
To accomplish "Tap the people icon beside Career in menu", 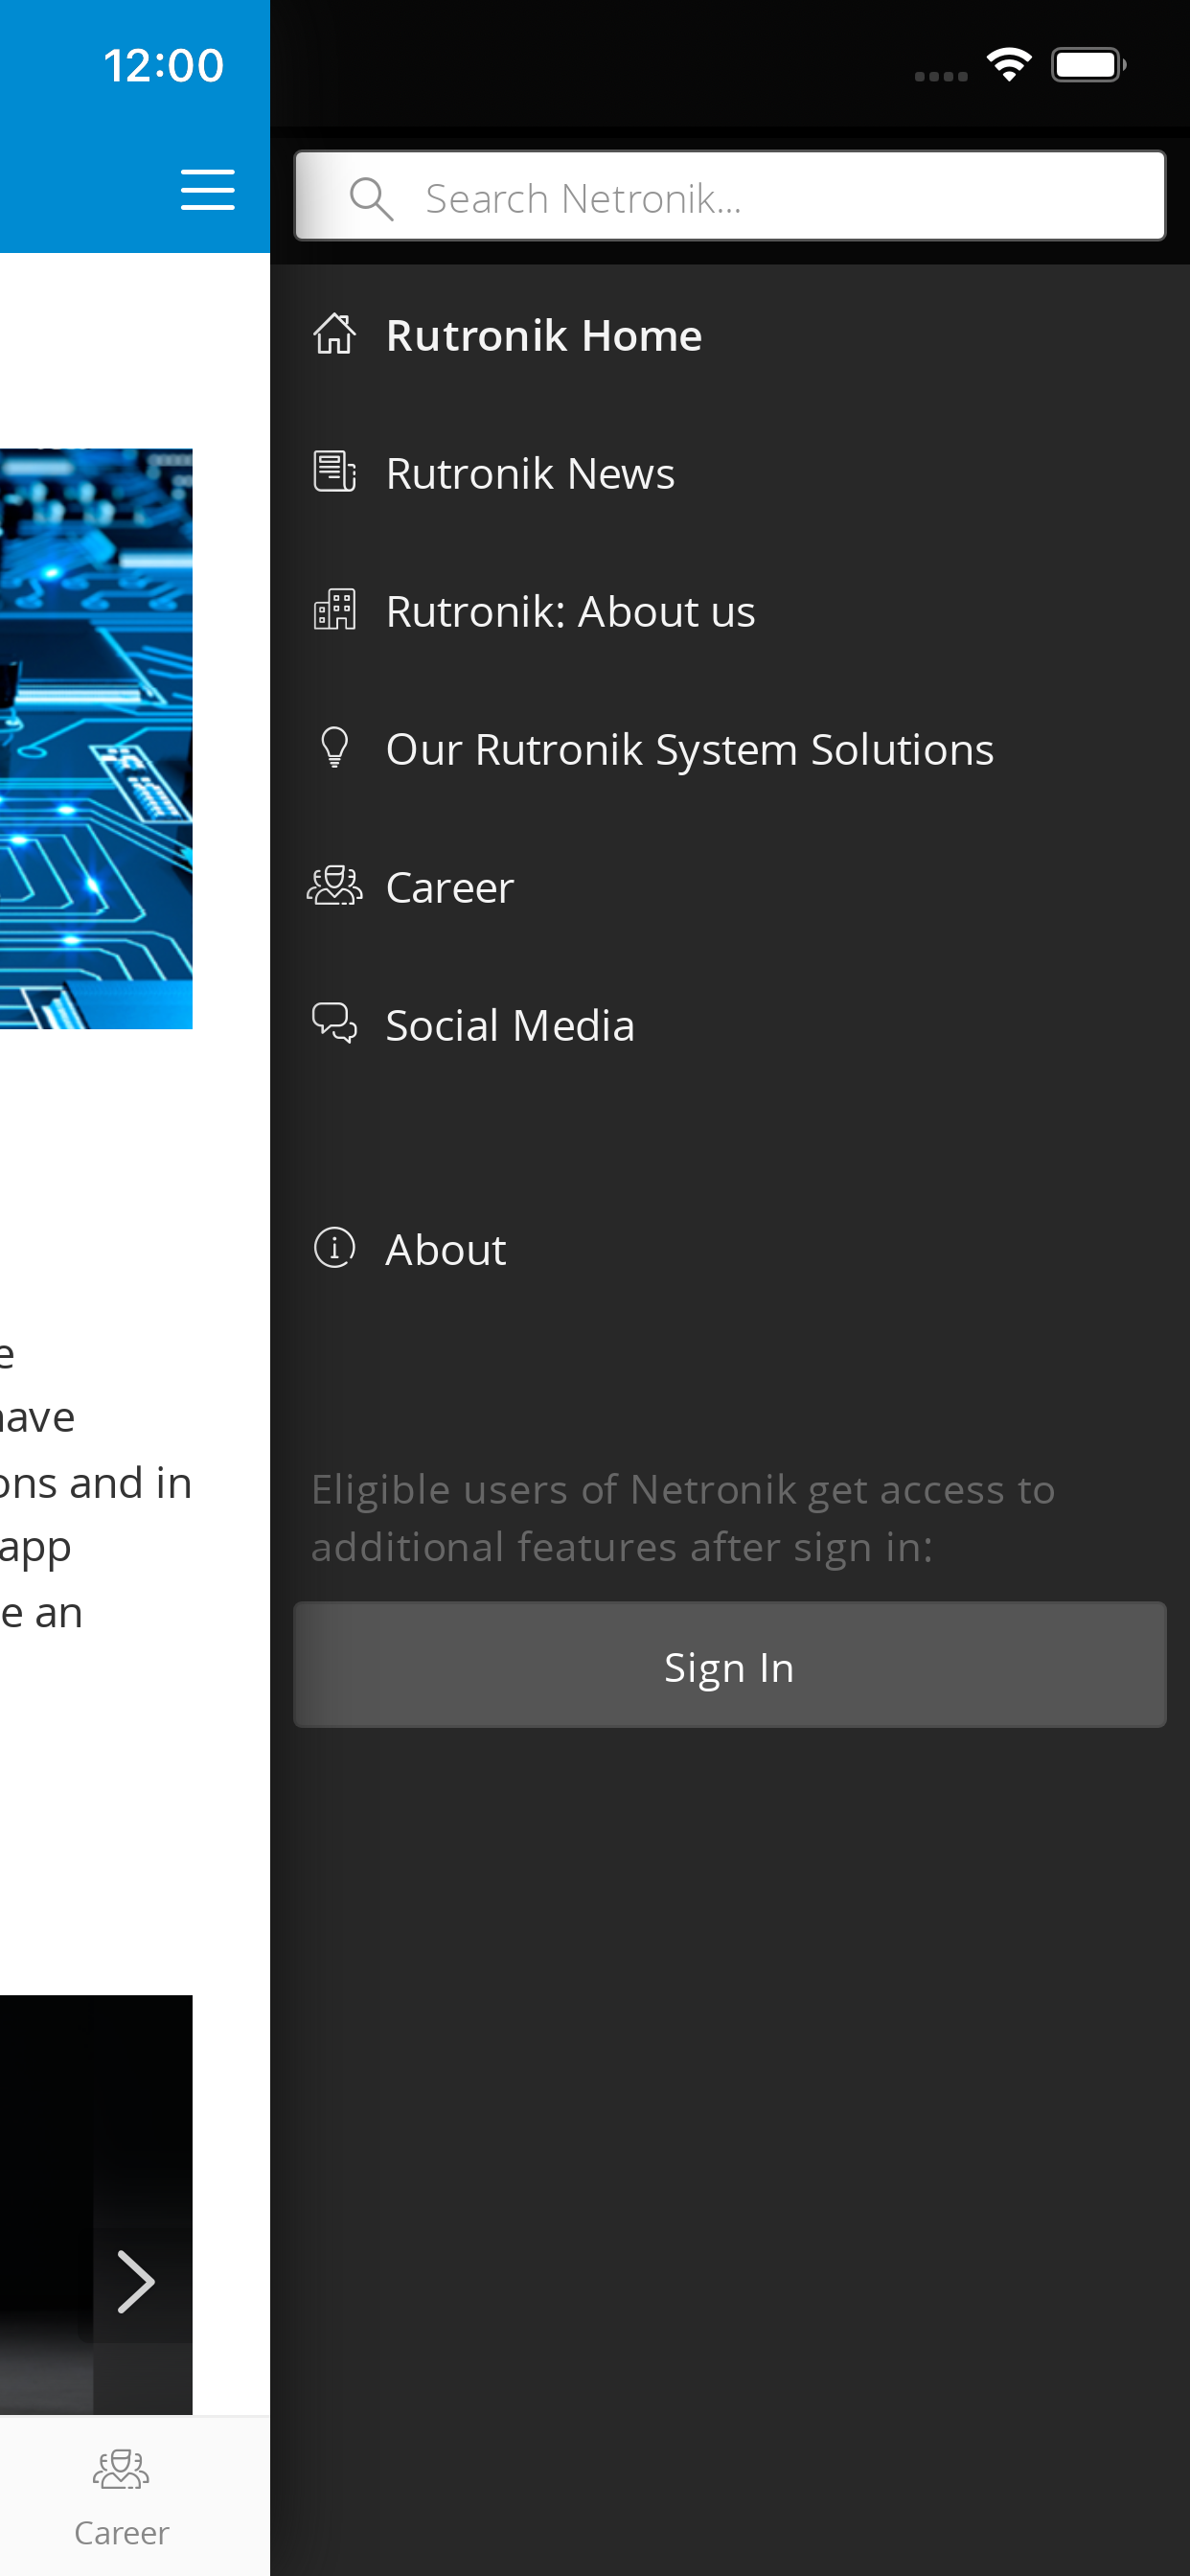I will tap(334, 886).
